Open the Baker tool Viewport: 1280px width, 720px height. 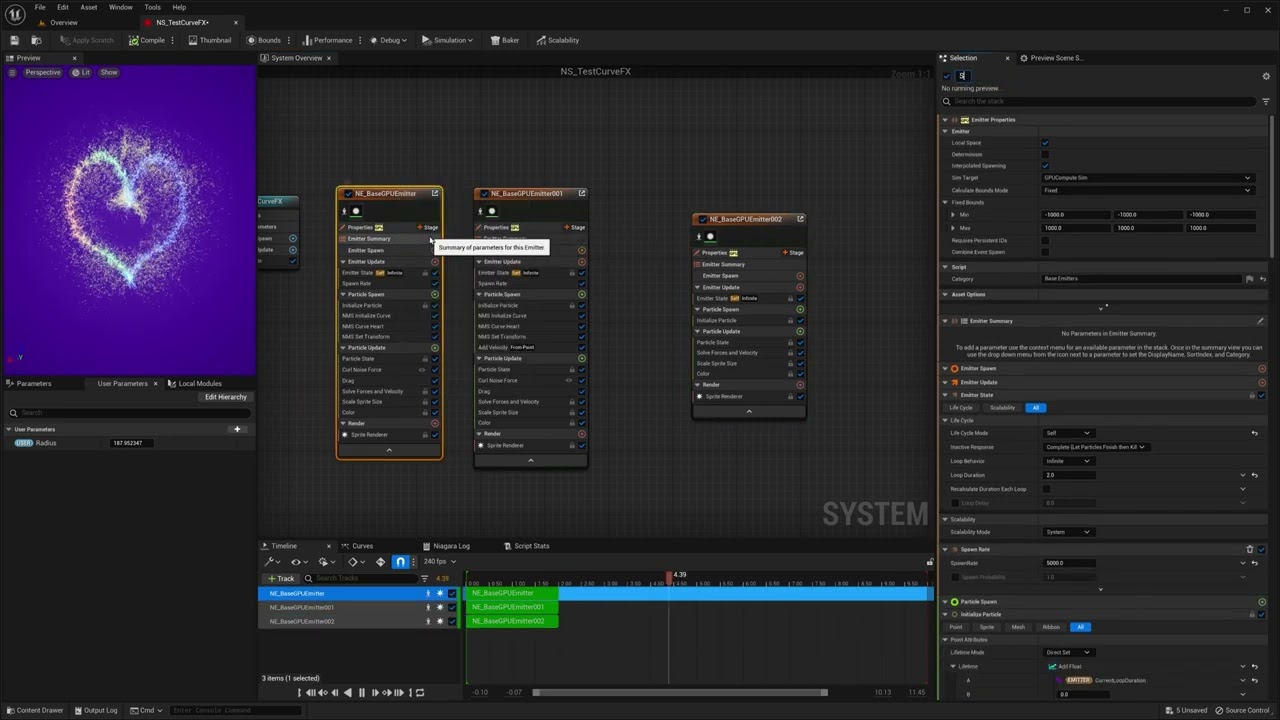click(x=504, y=40)
